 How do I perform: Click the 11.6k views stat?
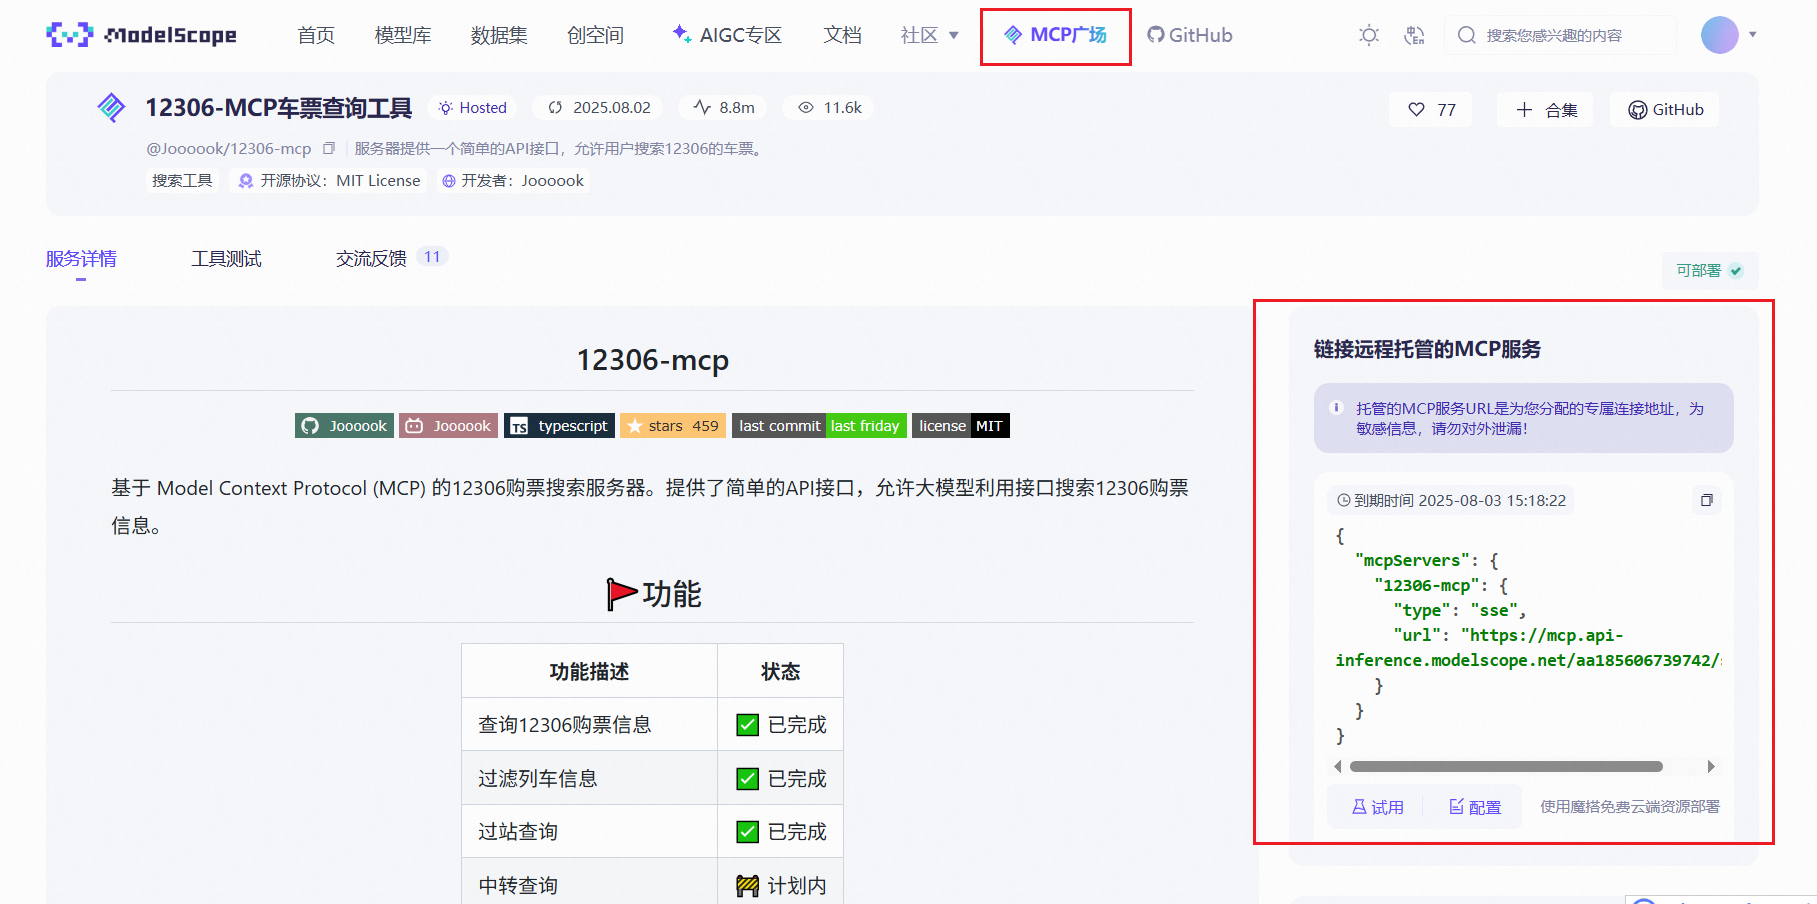point(829,108)
